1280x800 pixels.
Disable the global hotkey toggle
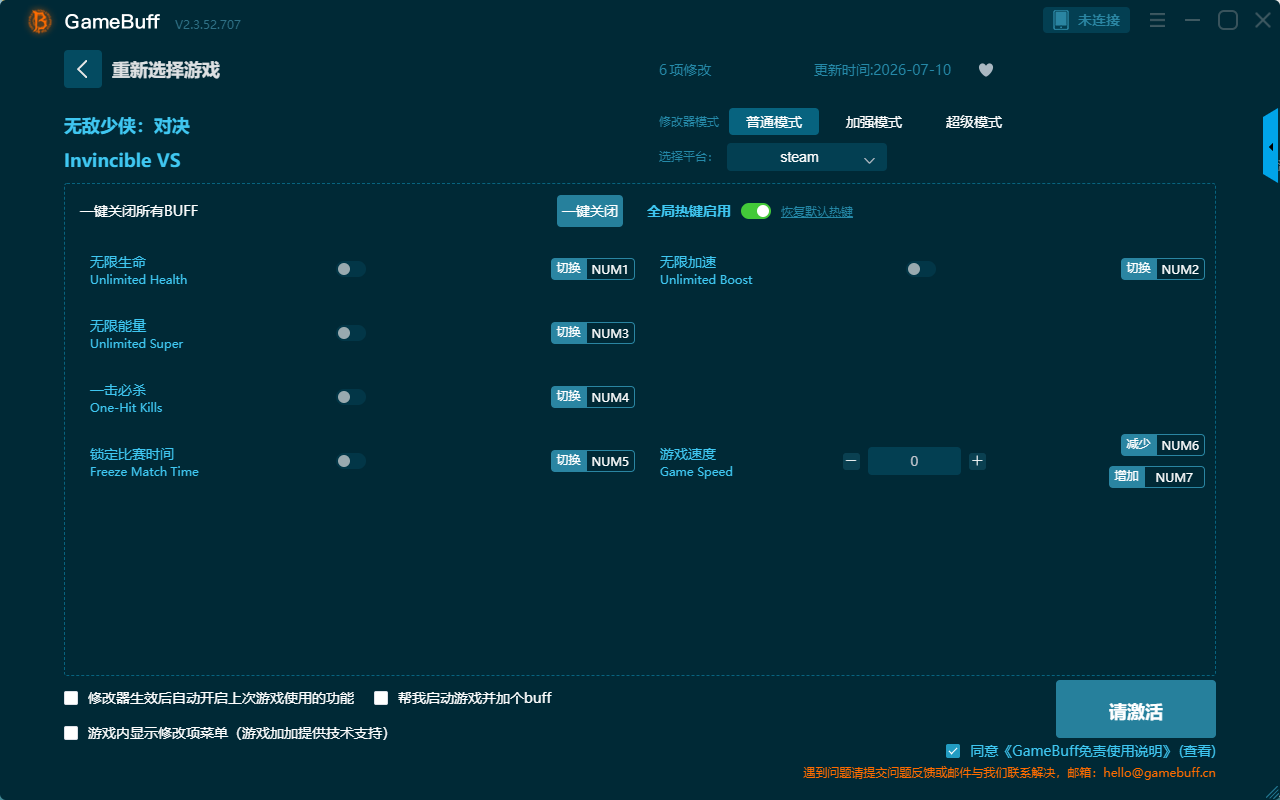coord(756,211)
